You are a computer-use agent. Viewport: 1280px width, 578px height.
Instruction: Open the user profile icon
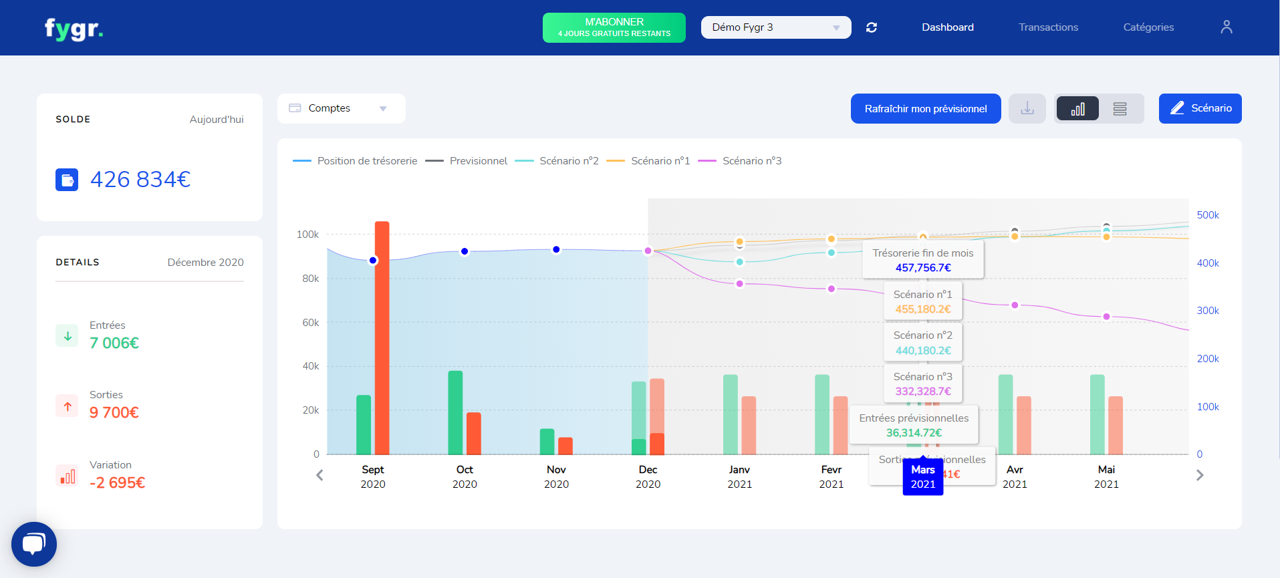coord(1226,27)
